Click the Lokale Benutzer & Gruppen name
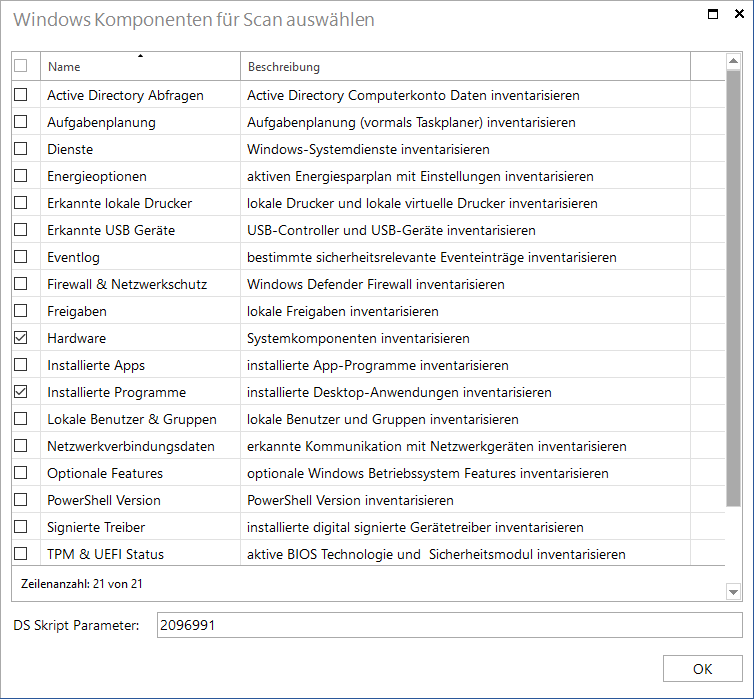Viewport: 754px width, 699px height. click(132, 419)
